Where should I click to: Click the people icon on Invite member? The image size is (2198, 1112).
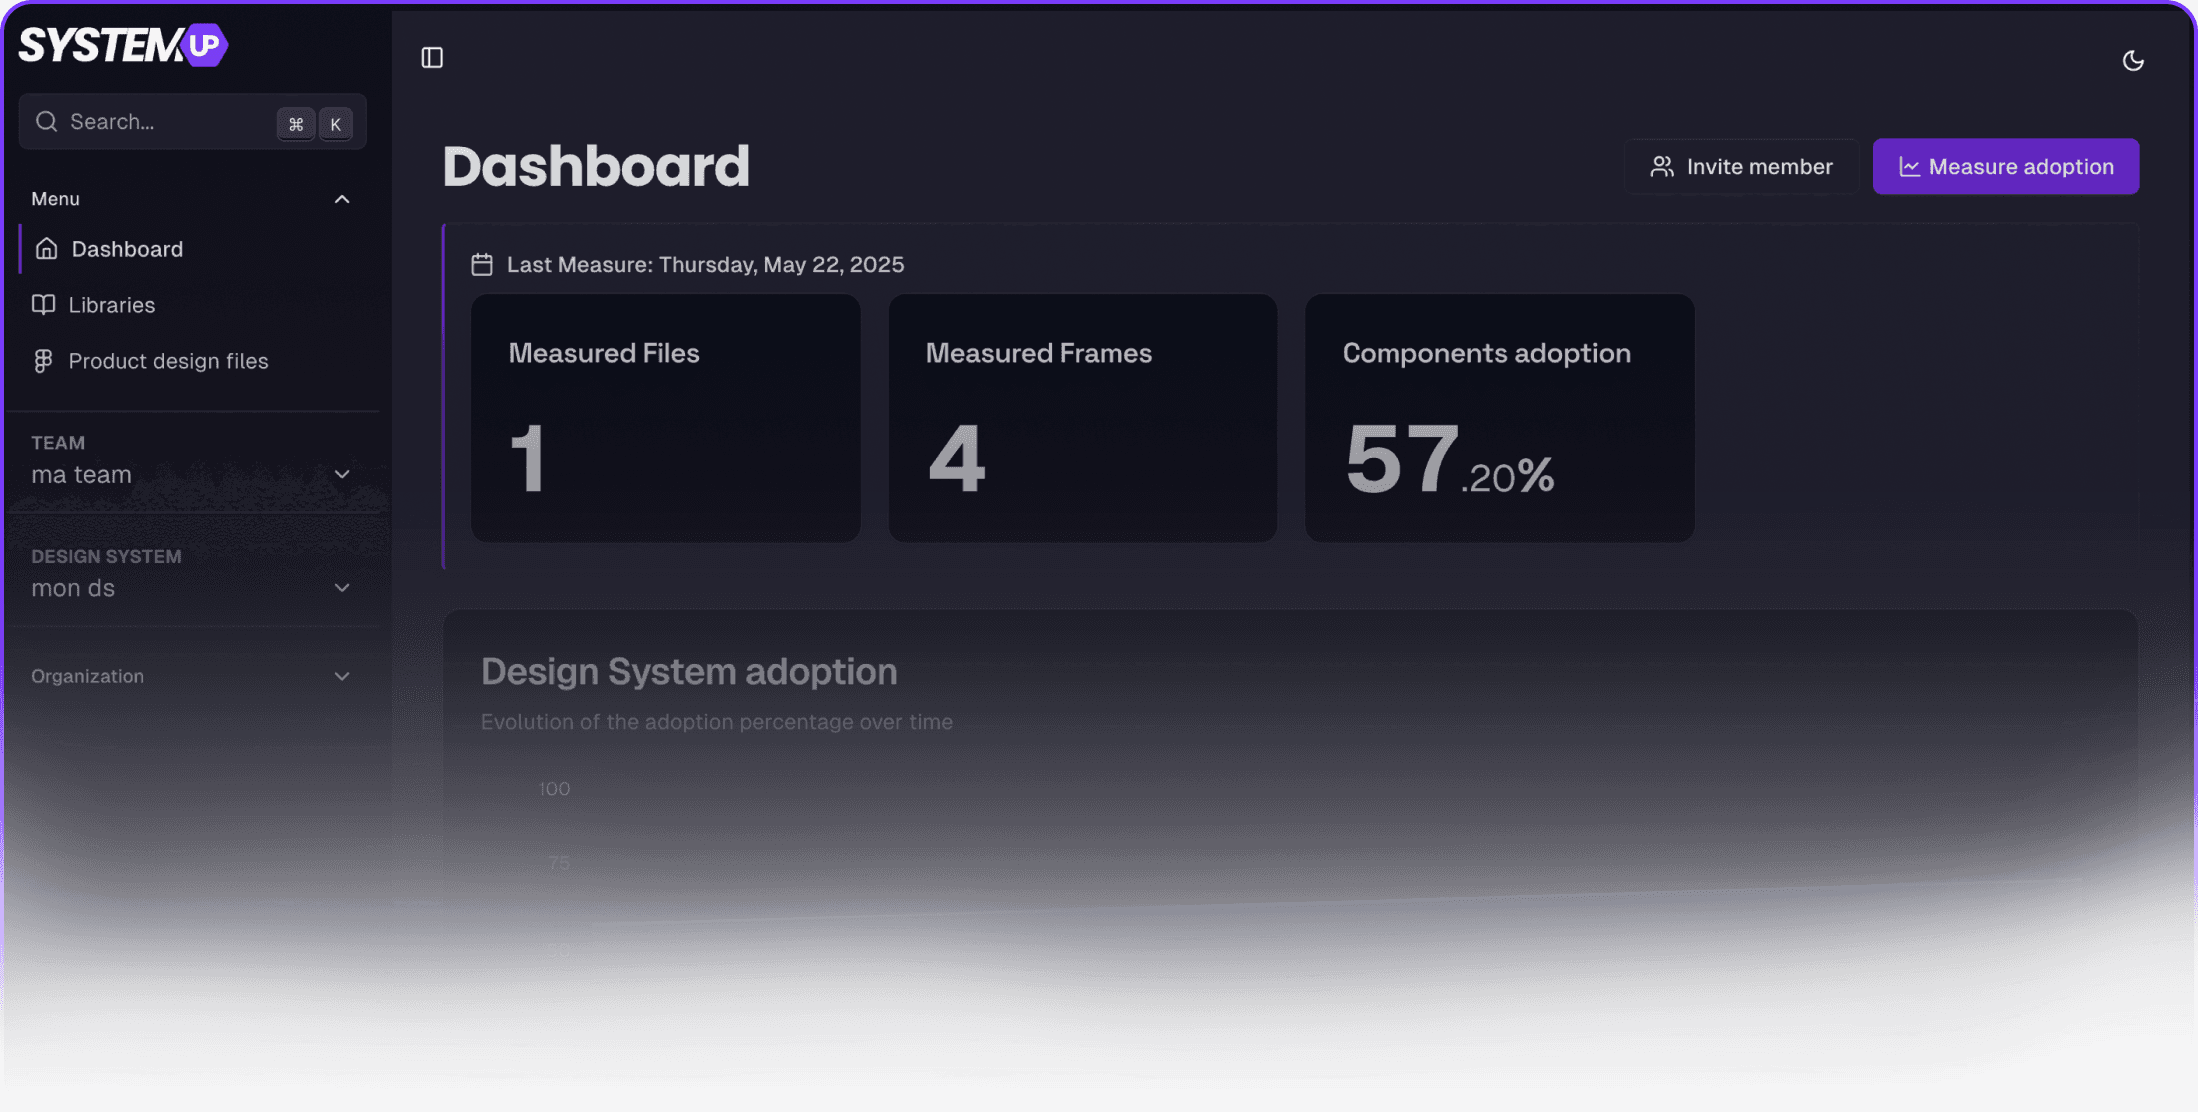pyautogui.click(x=1662, y=167)
